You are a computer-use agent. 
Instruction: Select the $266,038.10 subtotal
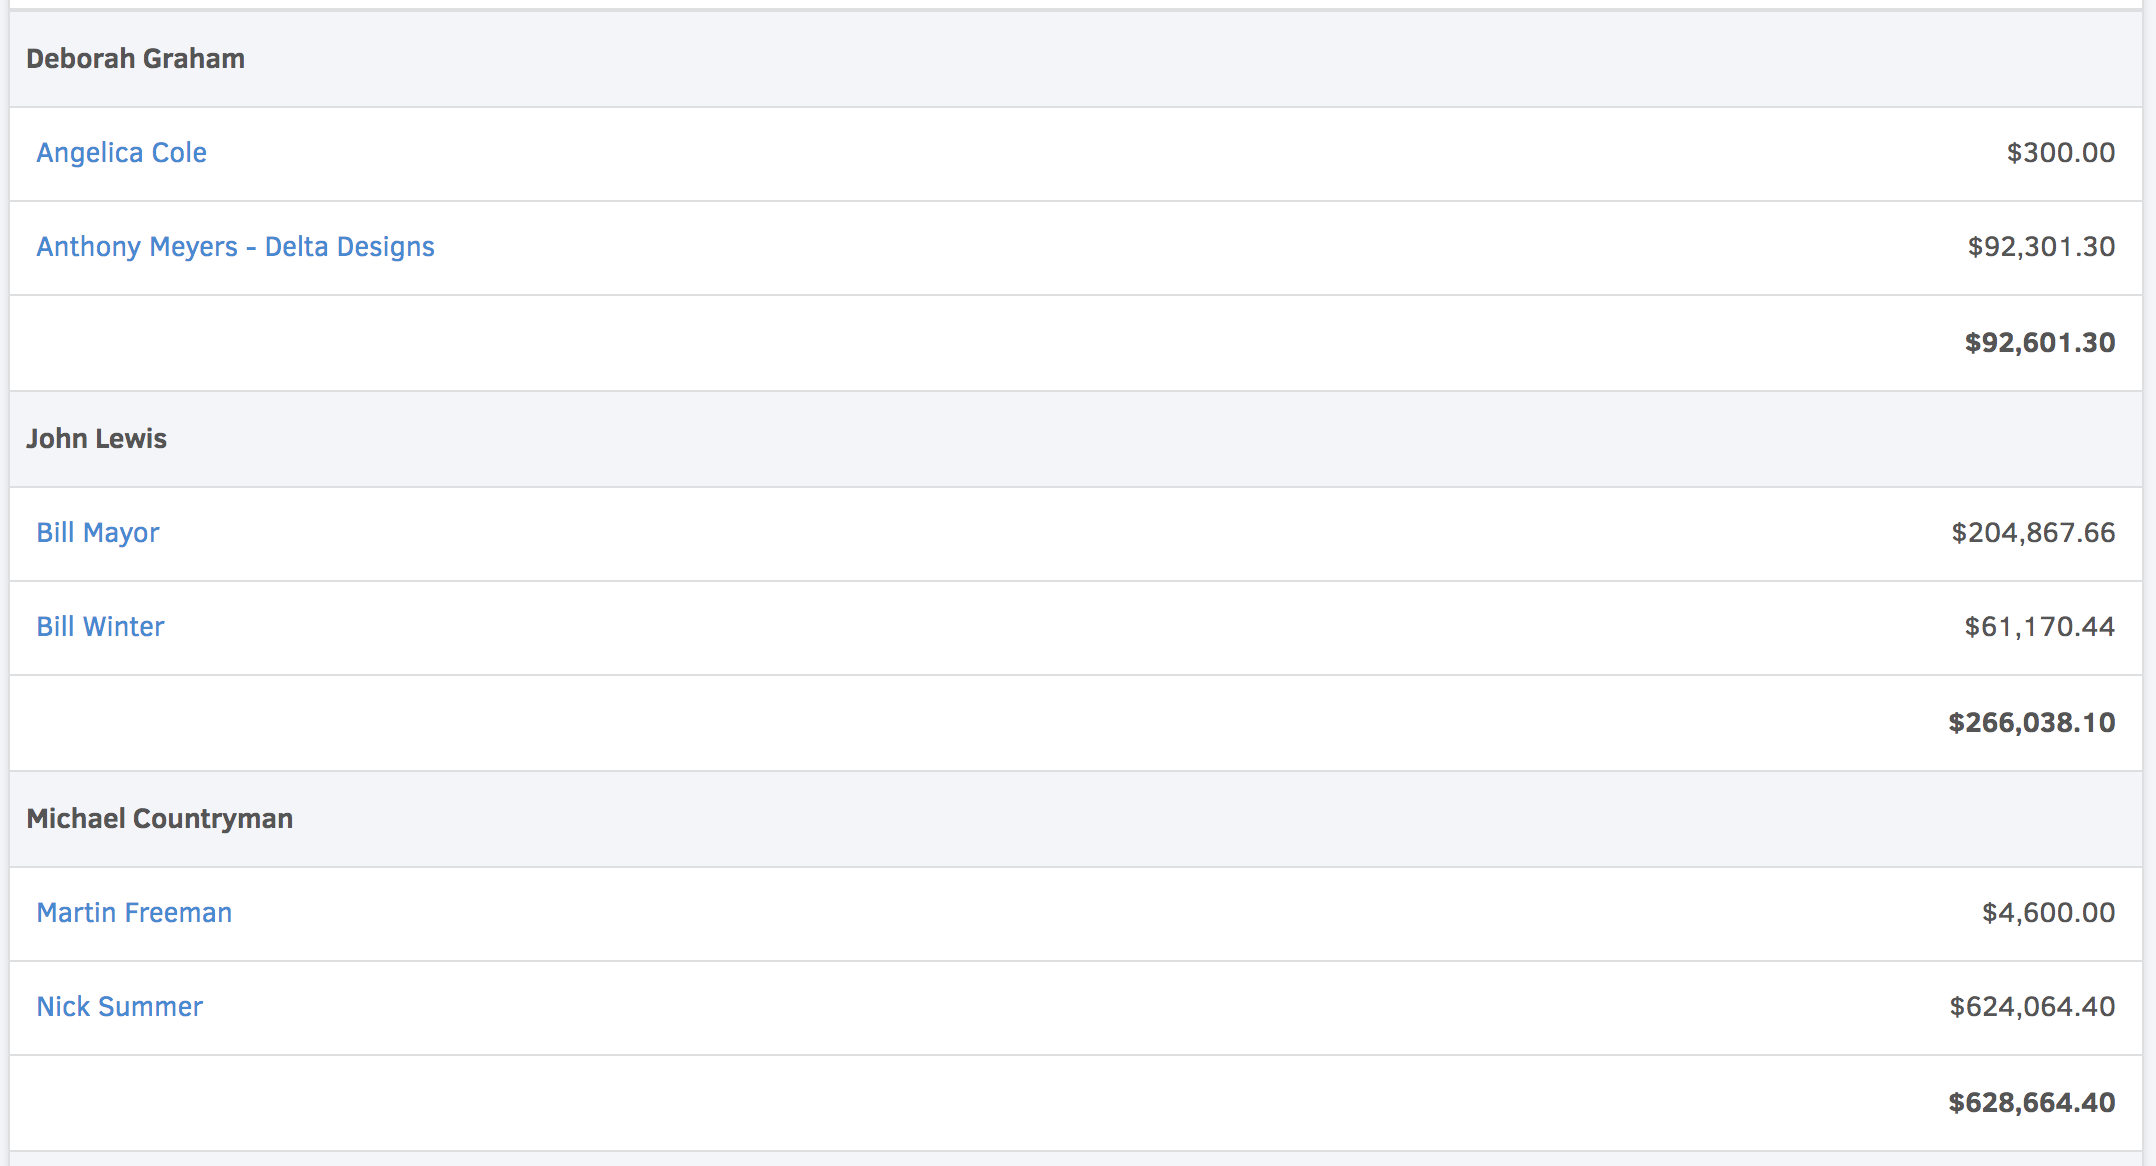click(x=2031, y=723)
